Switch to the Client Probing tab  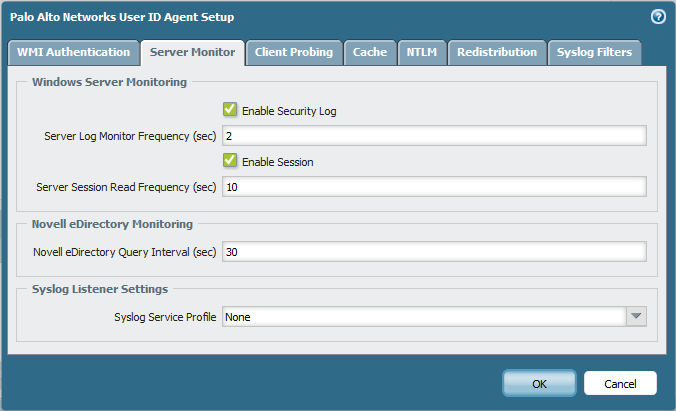294,52
